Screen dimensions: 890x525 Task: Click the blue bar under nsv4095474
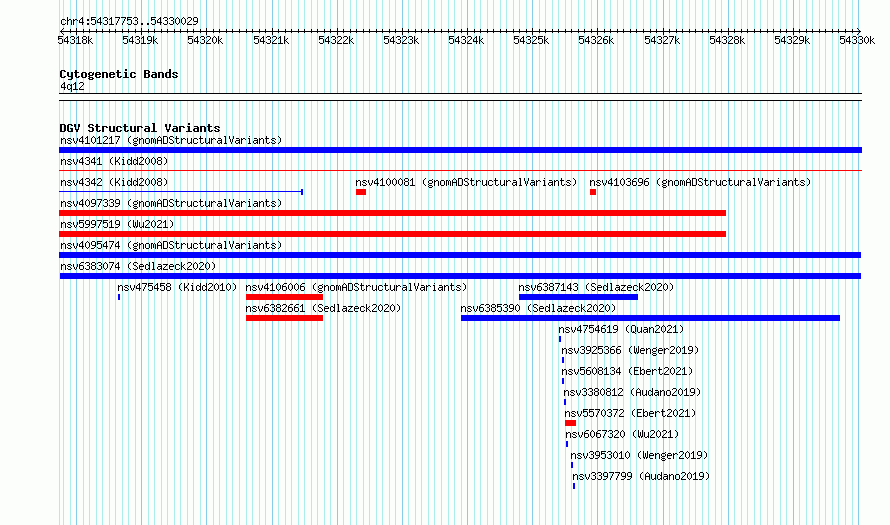tap(460, 255)
